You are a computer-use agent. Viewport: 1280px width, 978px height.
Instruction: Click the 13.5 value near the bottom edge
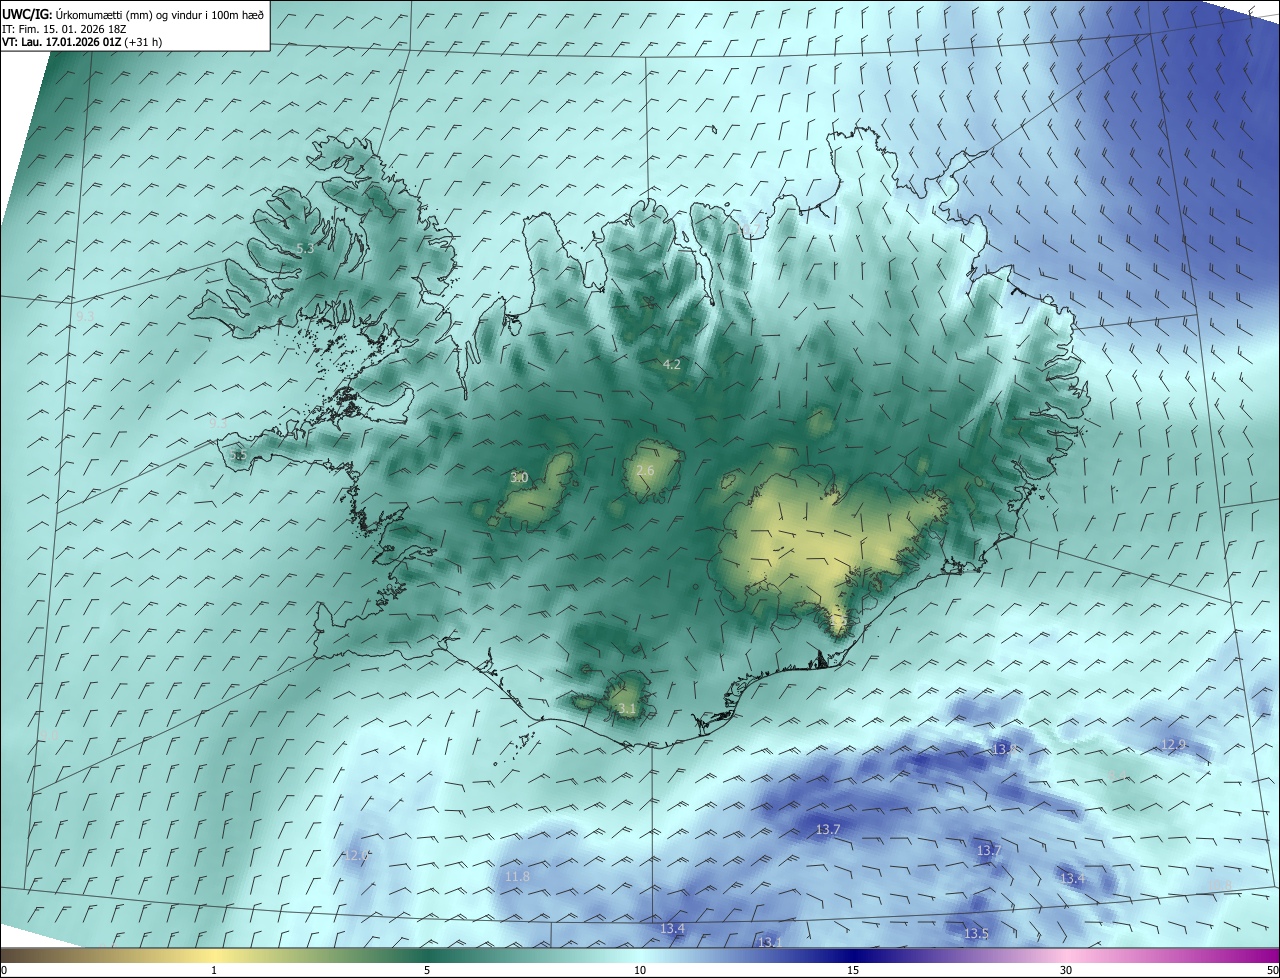pyautogui.click(x=976, y=934)
